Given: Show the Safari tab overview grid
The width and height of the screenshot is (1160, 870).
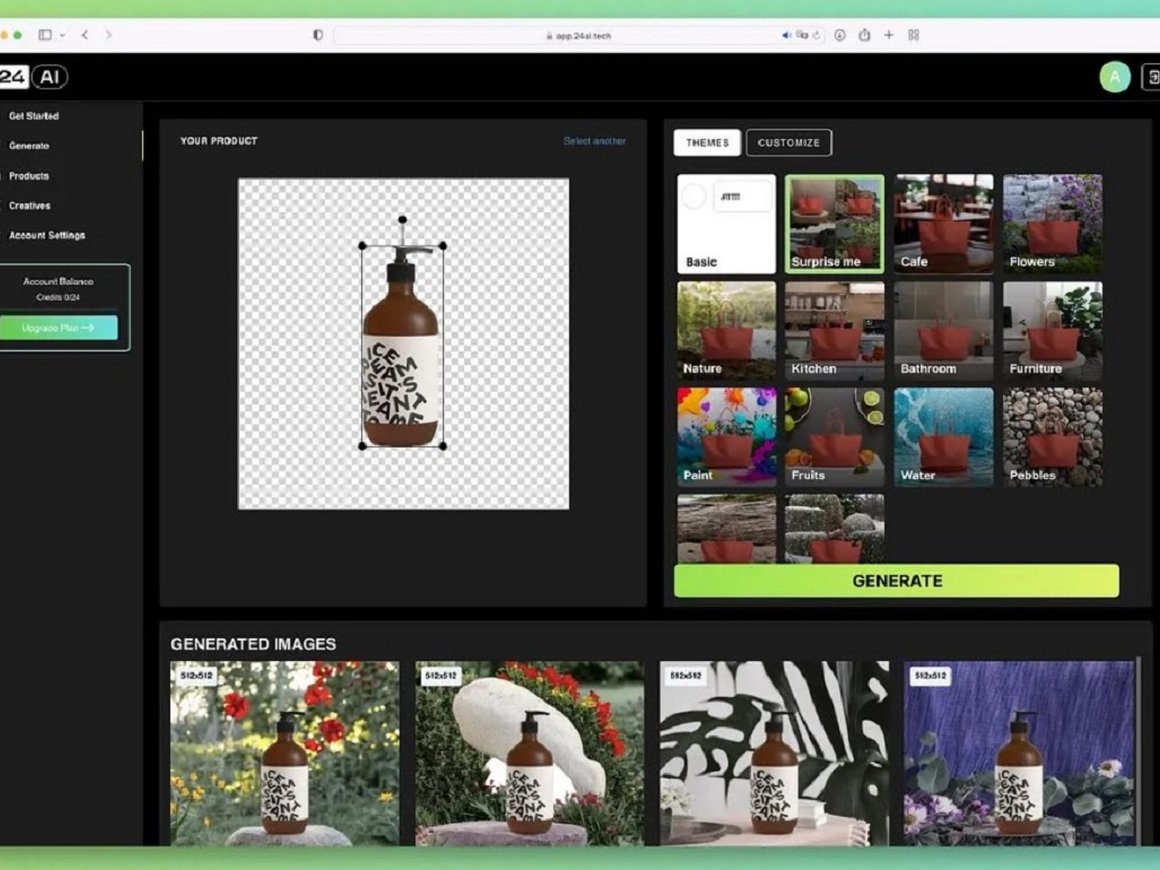Looking at the screenshot, I should 913,35.
